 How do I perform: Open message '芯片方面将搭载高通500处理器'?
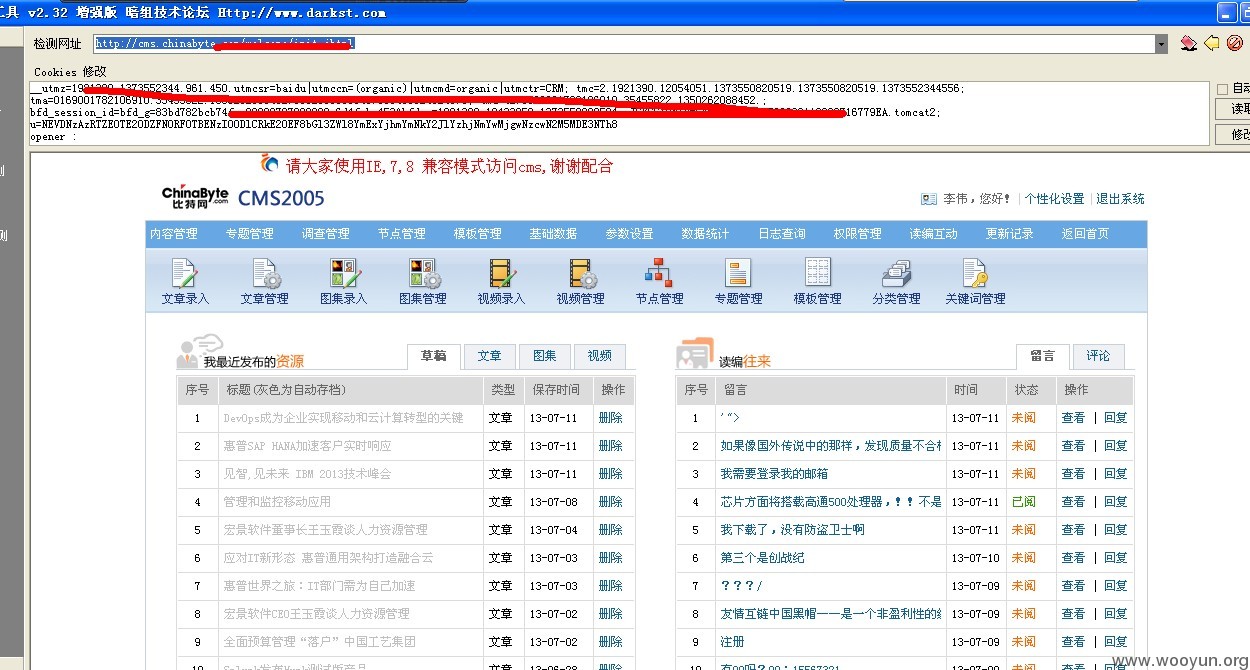click(831, 502)
